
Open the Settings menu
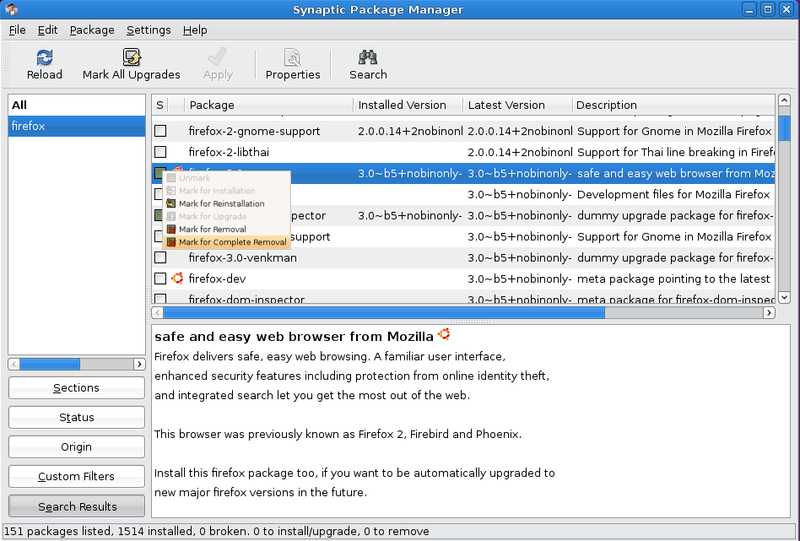(x=148, y=30)
